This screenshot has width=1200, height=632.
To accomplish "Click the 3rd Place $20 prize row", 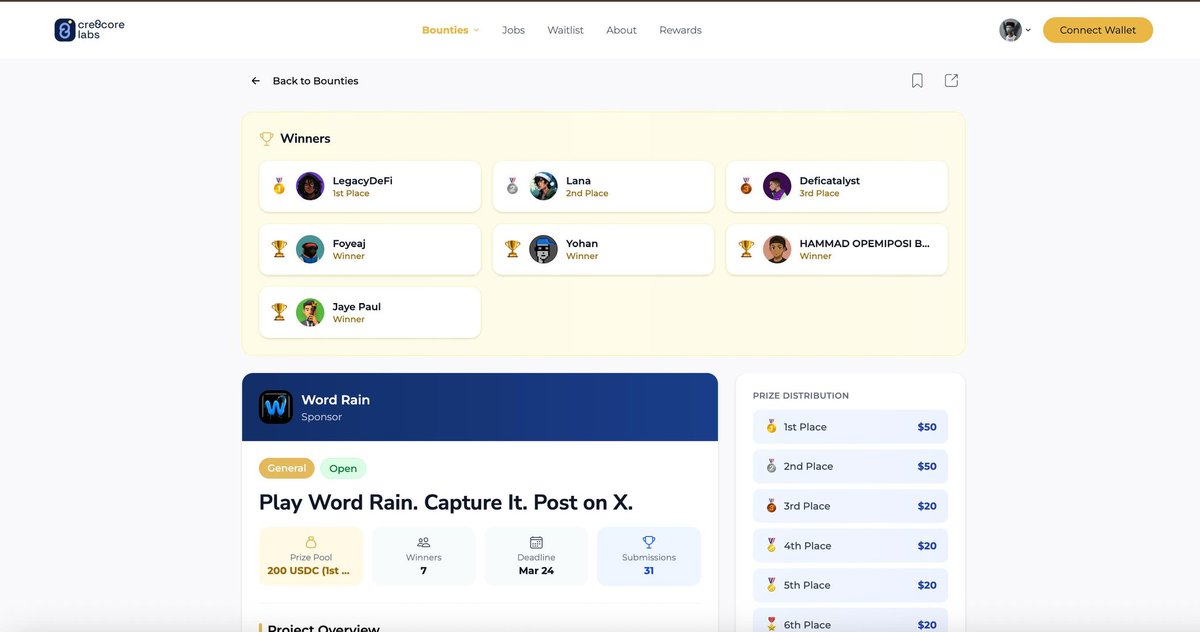I will coord(850,506).
